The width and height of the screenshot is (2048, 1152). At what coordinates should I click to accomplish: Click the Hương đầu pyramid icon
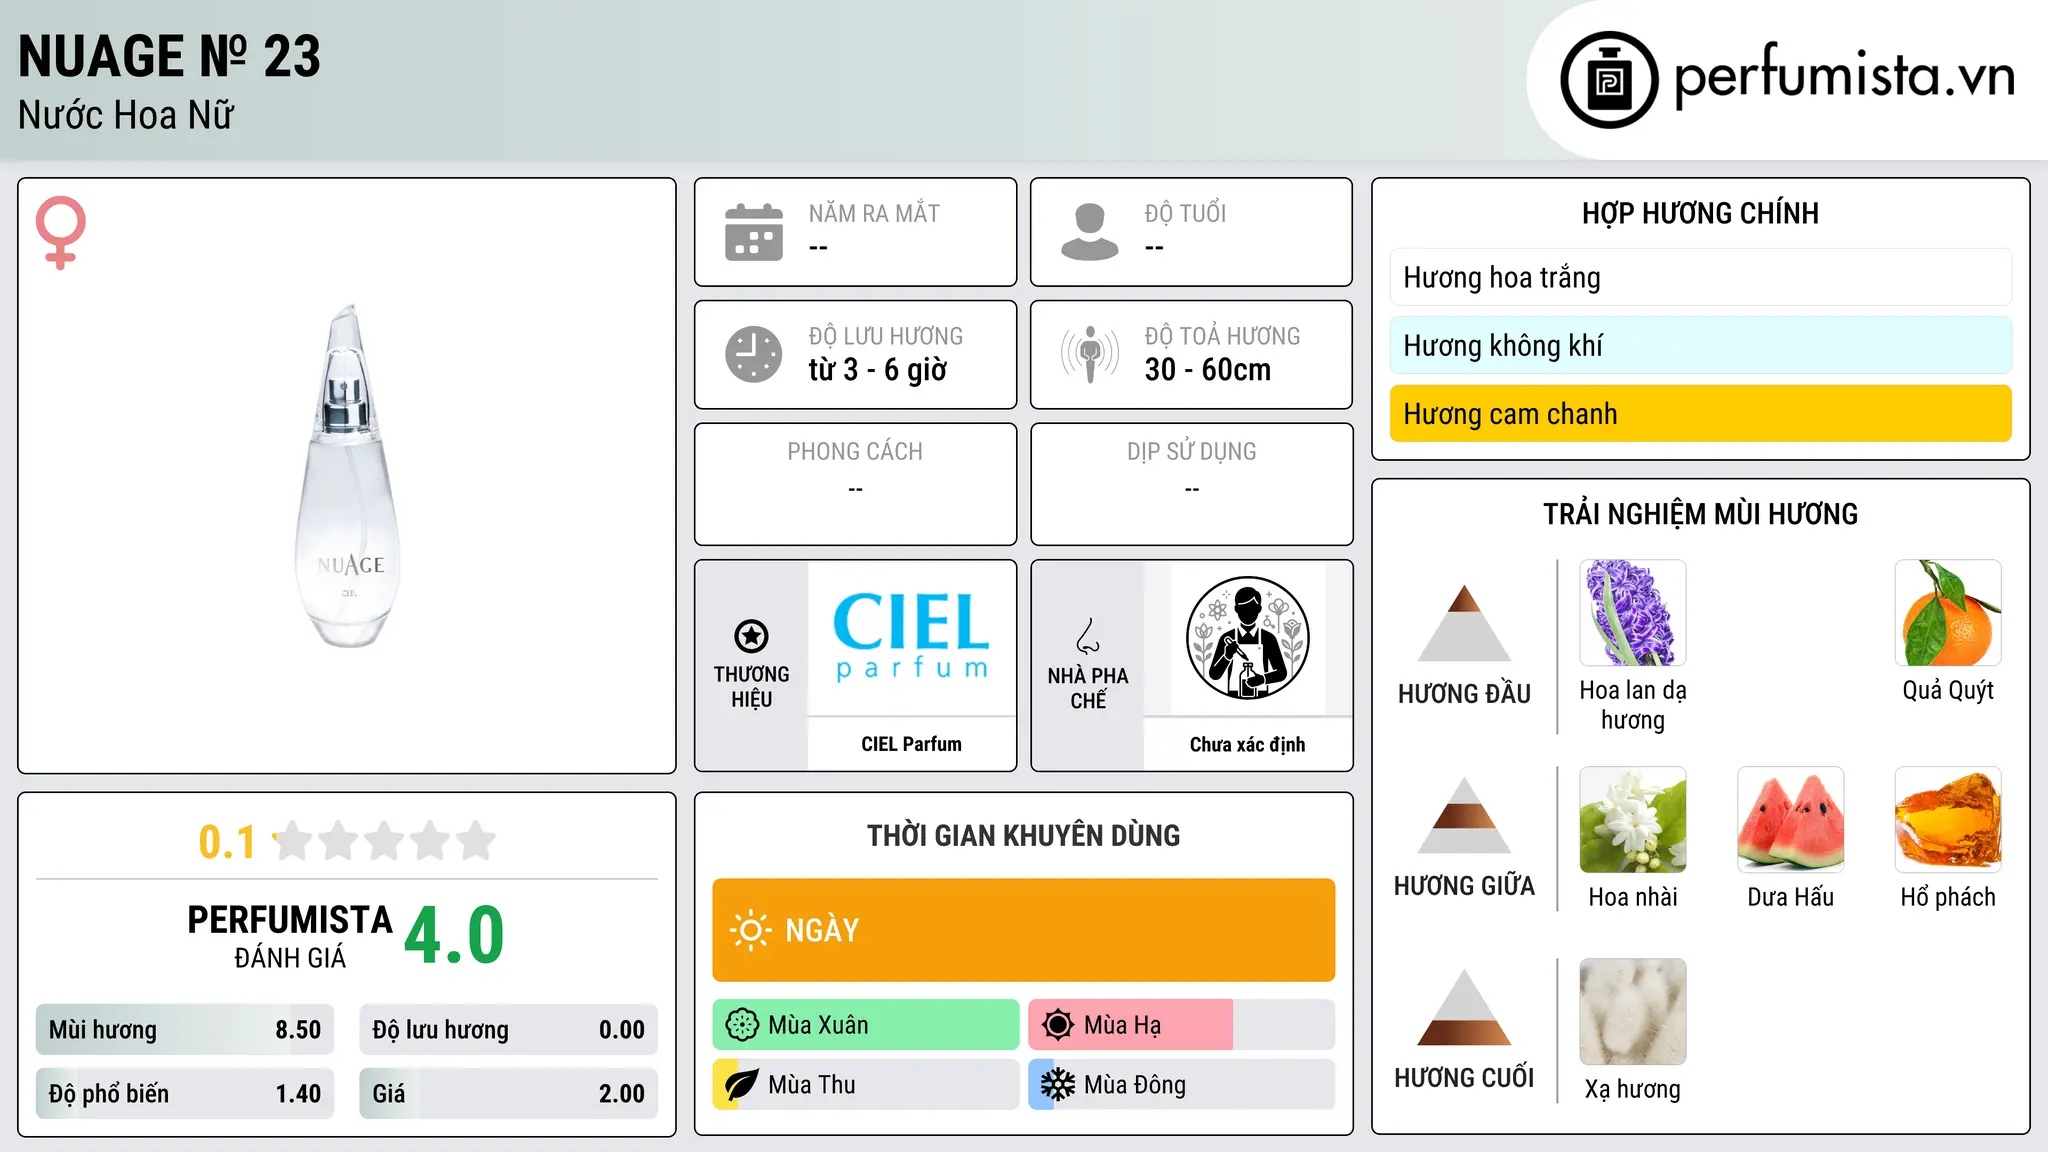[1464, 623]
